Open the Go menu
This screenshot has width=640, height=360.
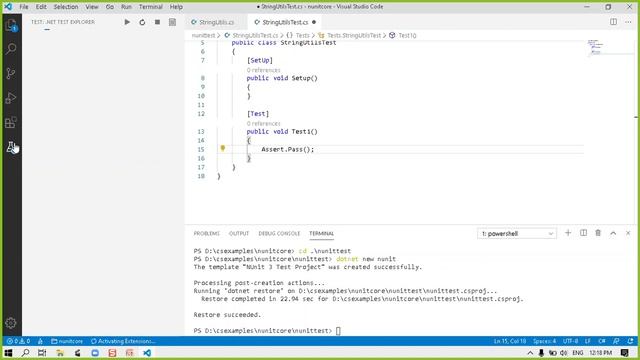[x=110, y=7]
